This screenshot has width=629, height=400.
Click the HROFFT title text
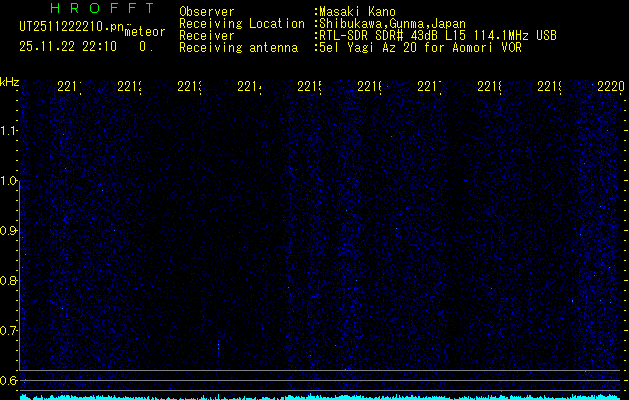click(102, 8)
